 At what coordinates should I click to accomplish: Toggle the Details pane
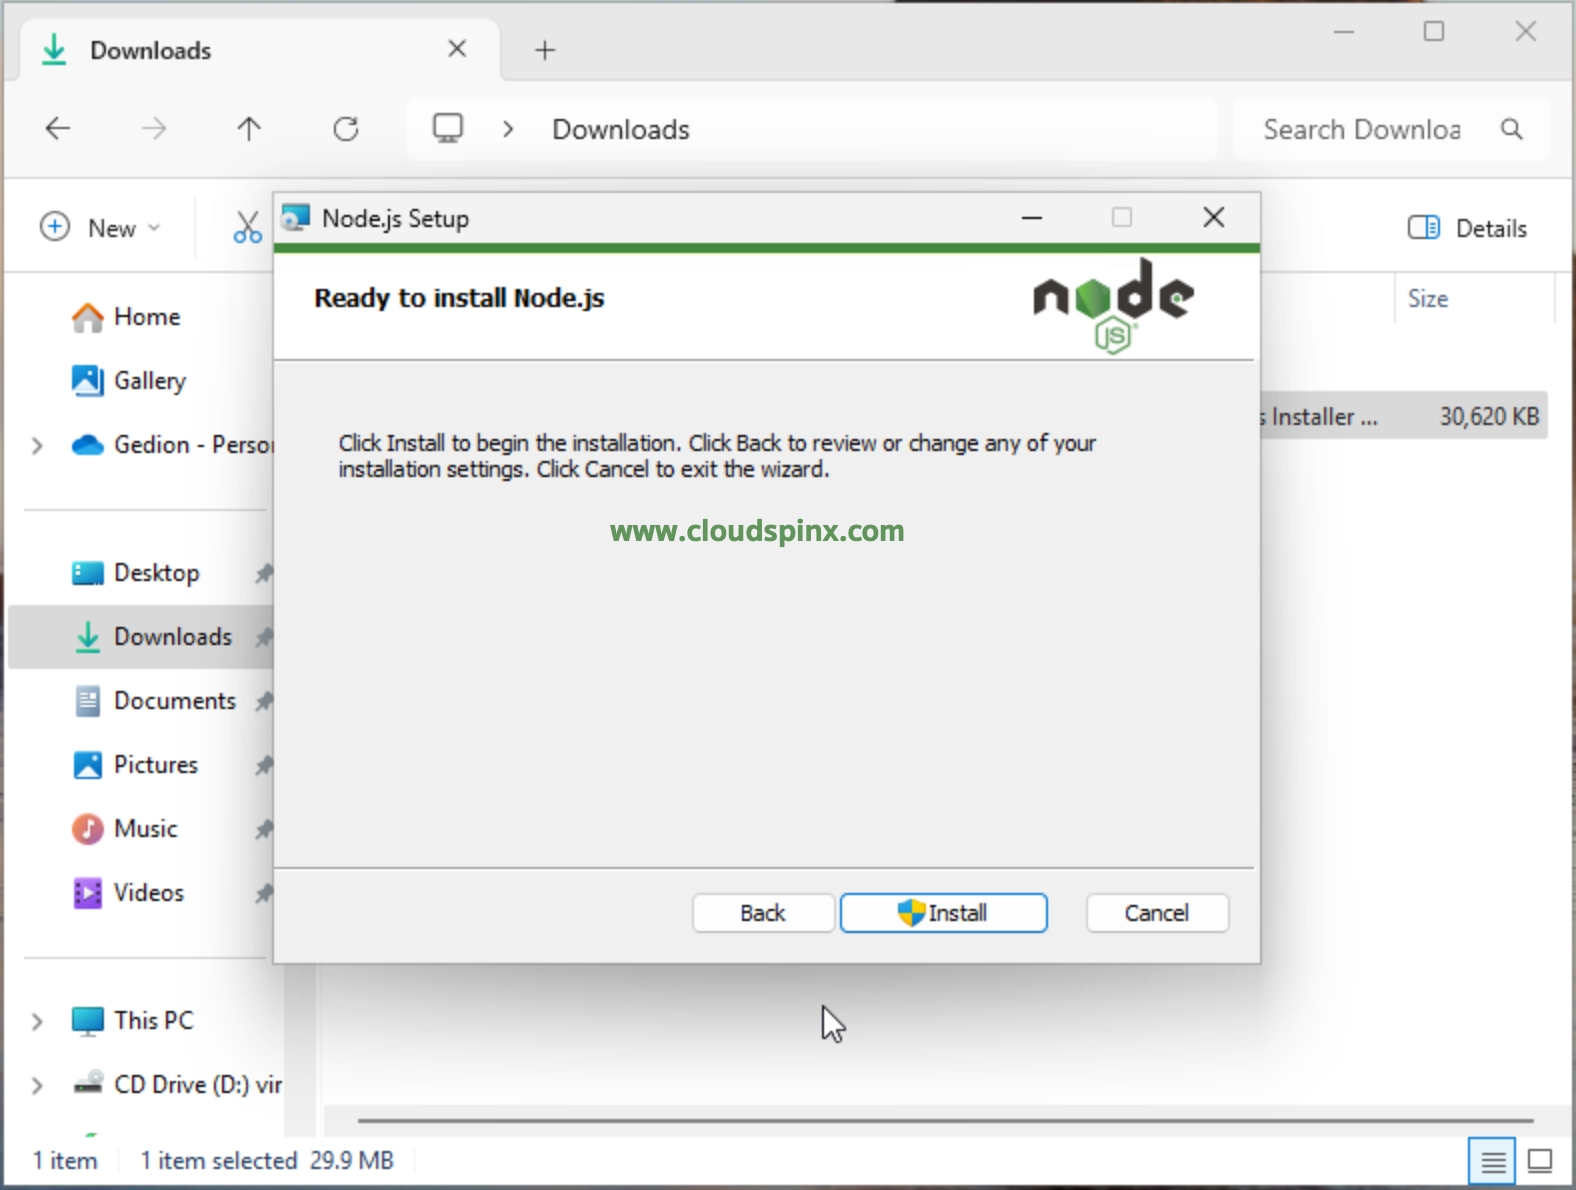[x=1467, y=228]
